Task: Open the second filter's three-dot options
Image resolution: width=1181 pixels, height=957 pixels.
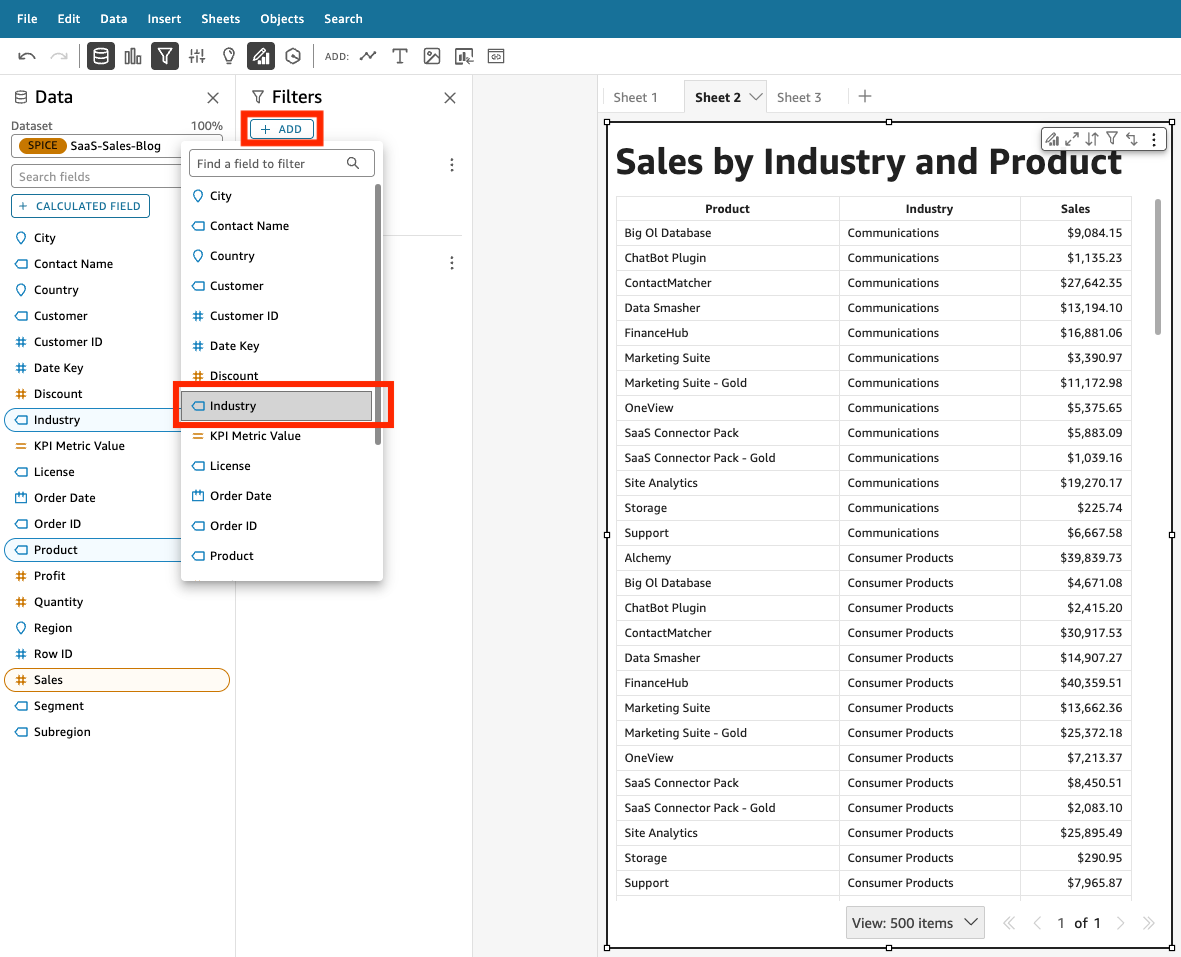Action: click(x=452, y=263)
